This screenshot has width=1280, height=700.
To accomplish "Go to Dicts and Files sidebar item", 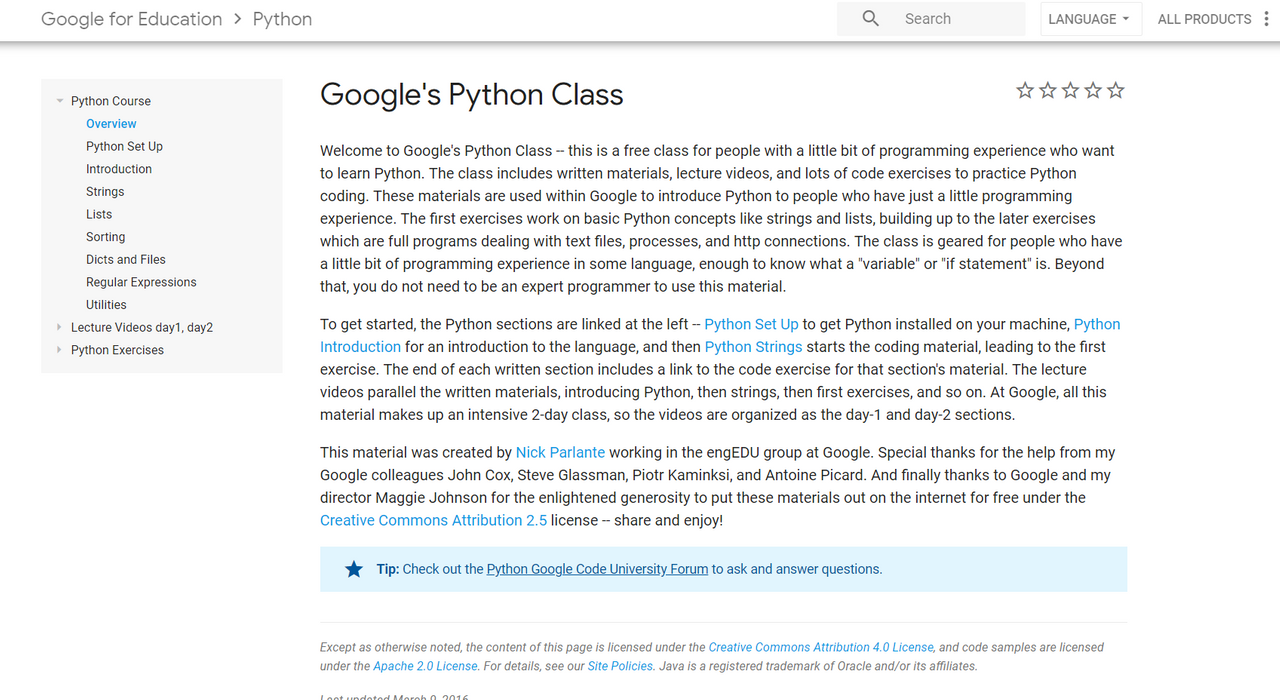I will pyautogui.click(x=126, y=259).
